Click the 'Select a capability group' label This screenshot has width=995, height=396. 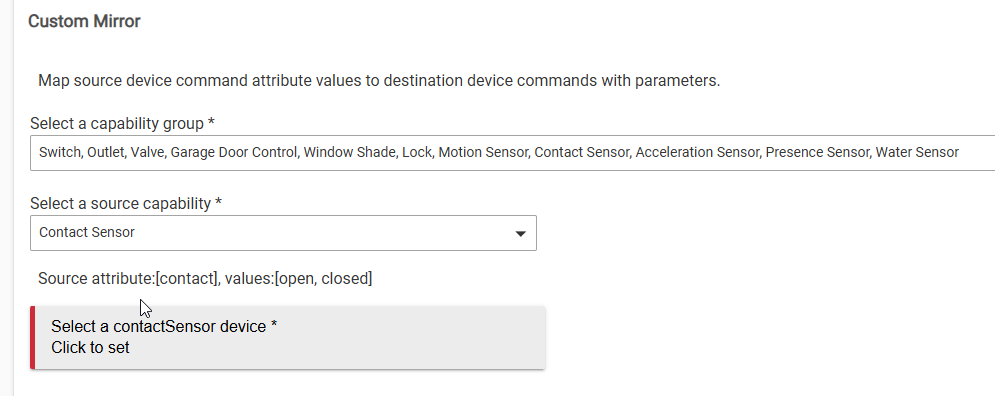point(122,123)
